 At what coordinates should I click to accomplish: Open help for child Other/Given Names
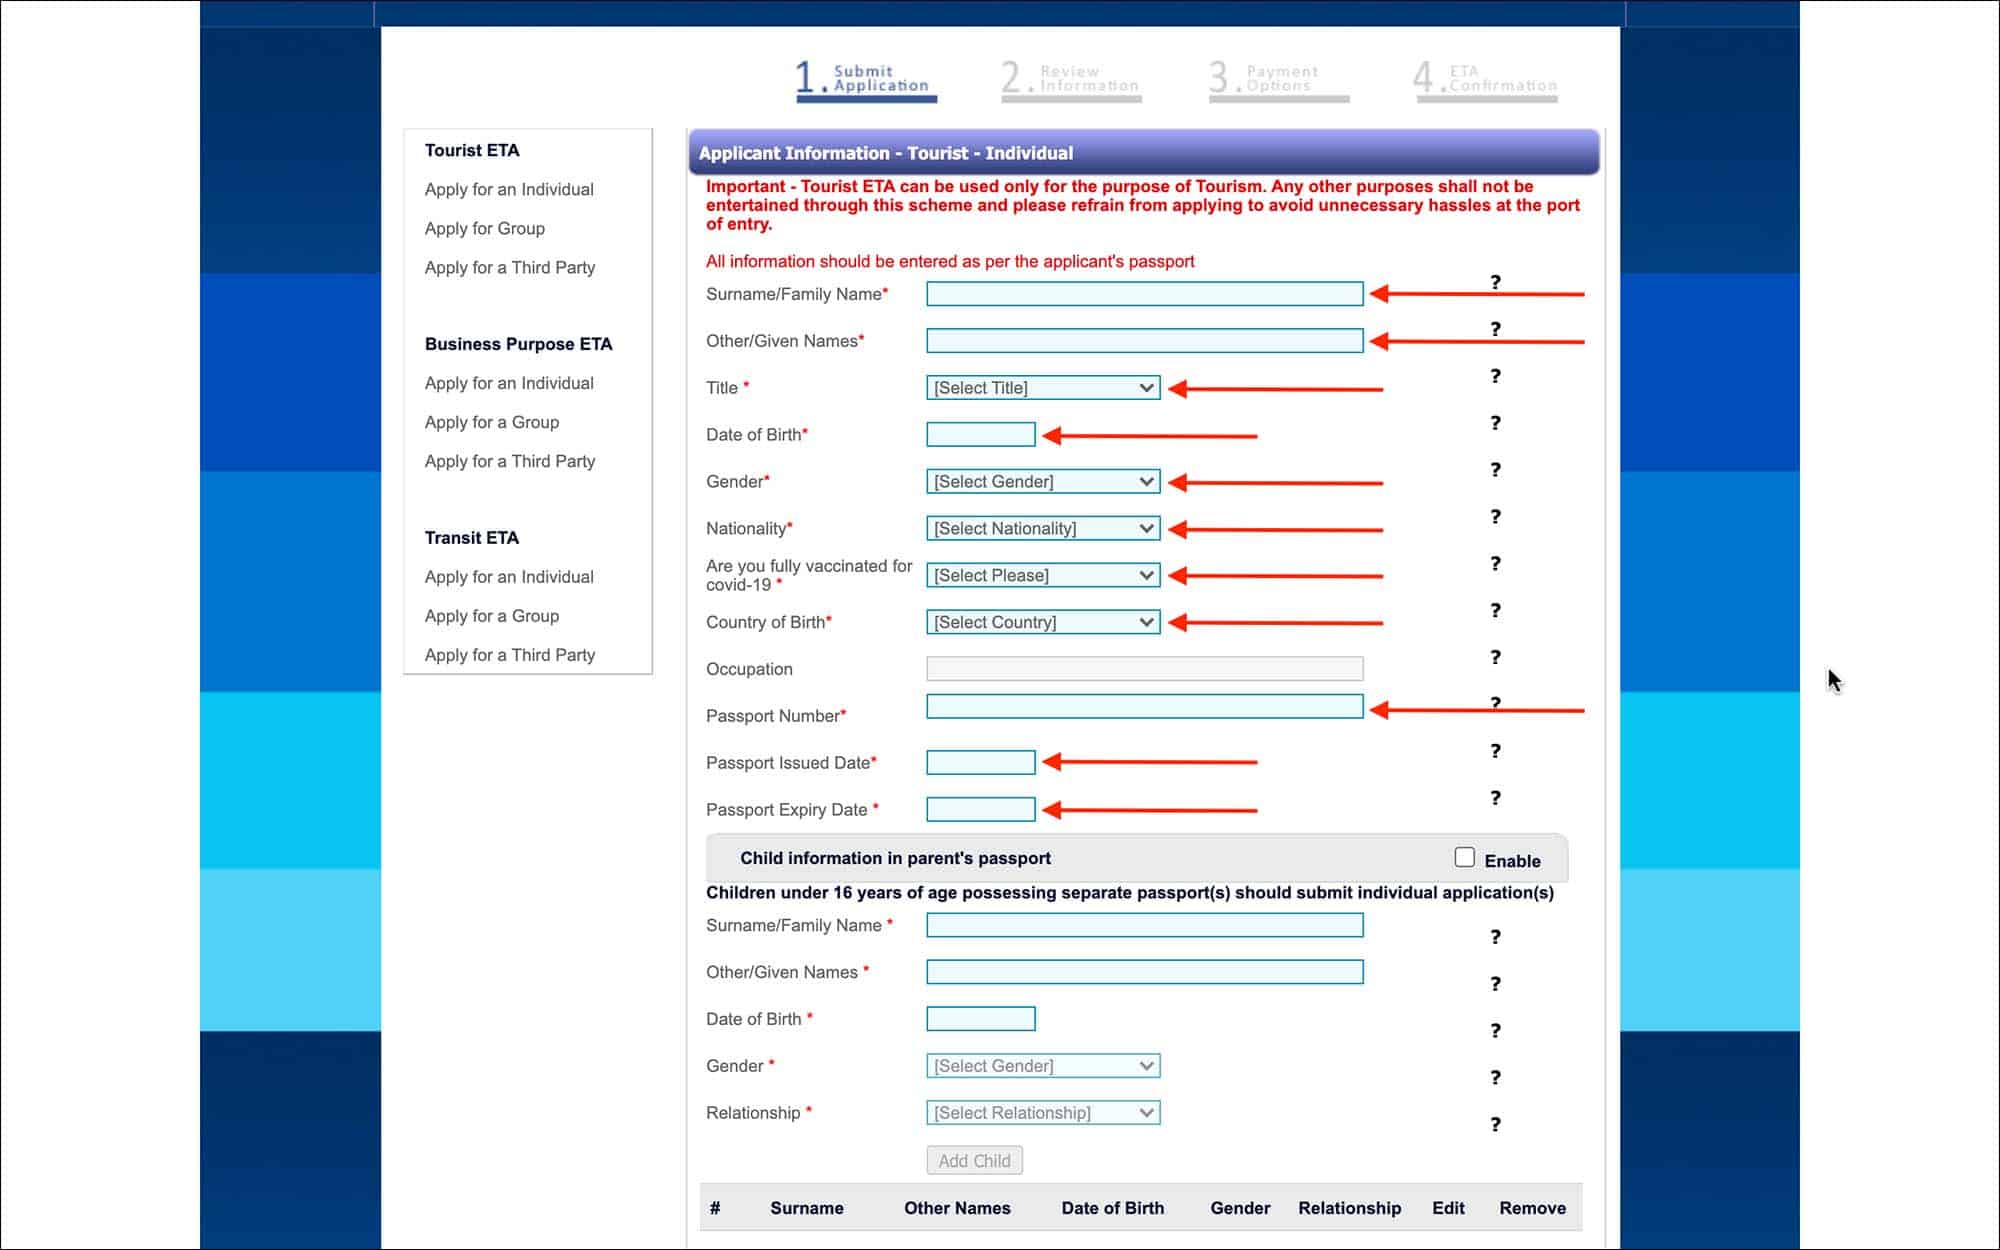[1495, 984]
